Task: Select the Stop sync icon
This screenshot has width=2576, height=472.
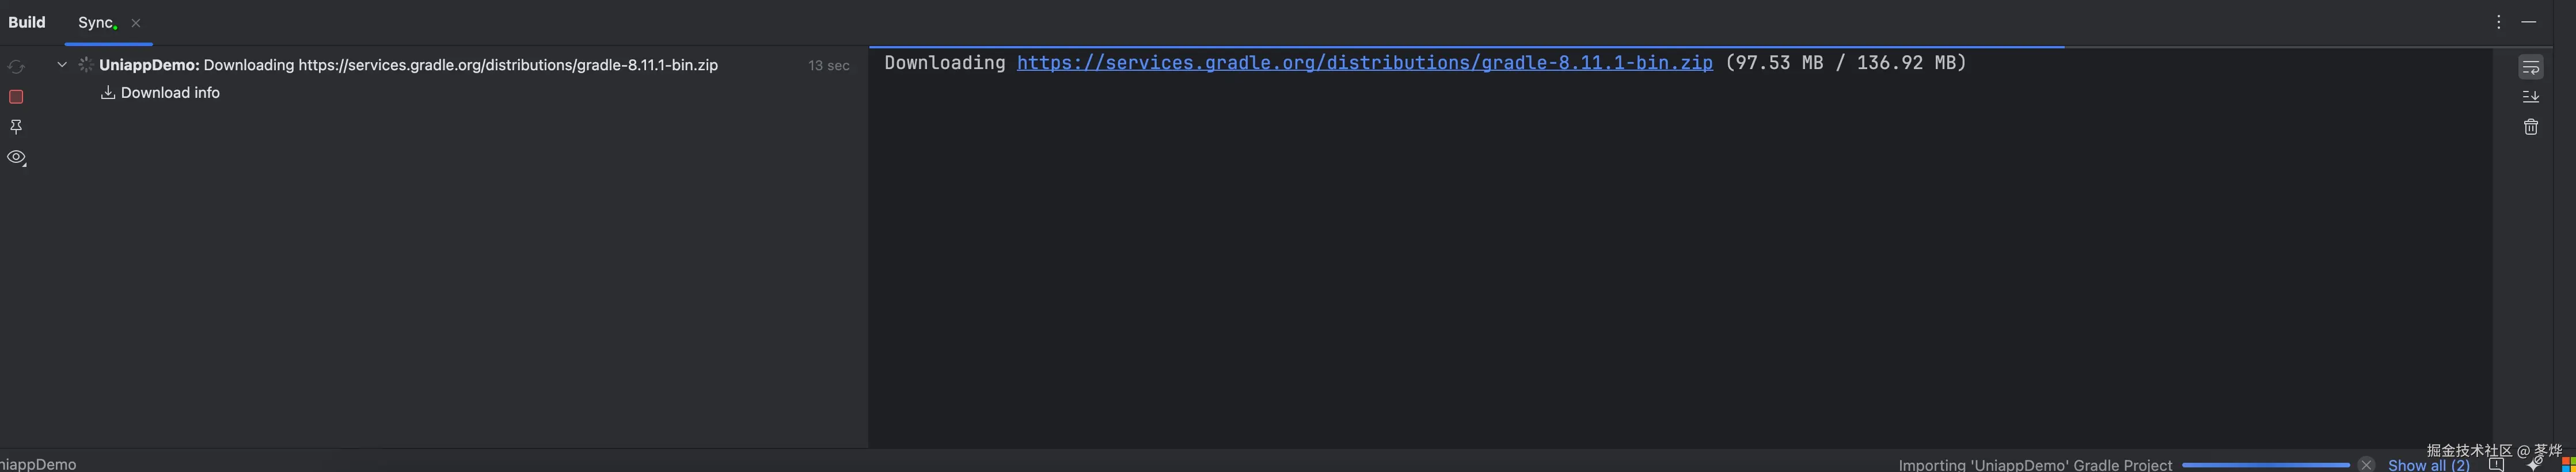Action: pos(16,96)
